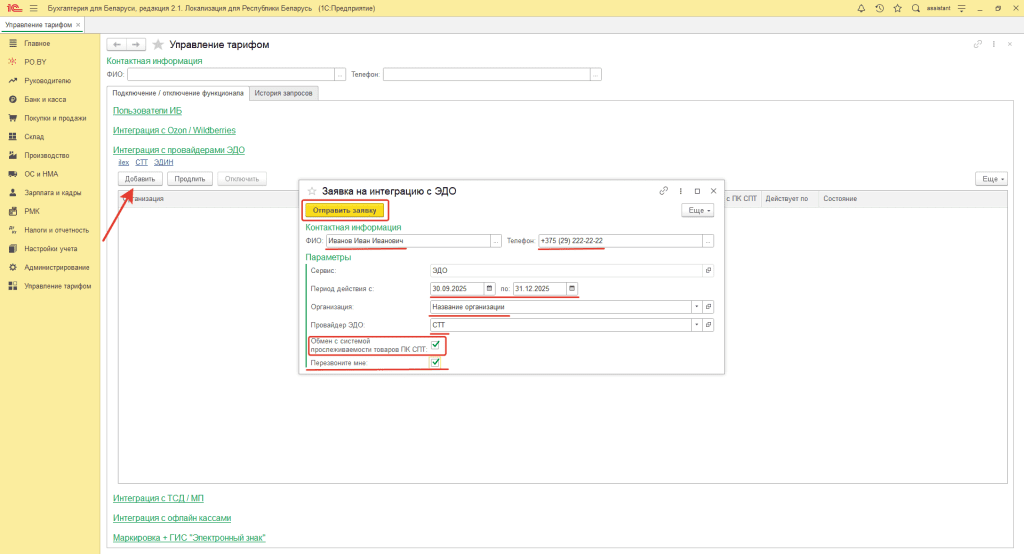Viewport: 1024px width, 554px height.
Task: Expand the Провайдер ЭДО dropdown list
Action: pos(697,325)
